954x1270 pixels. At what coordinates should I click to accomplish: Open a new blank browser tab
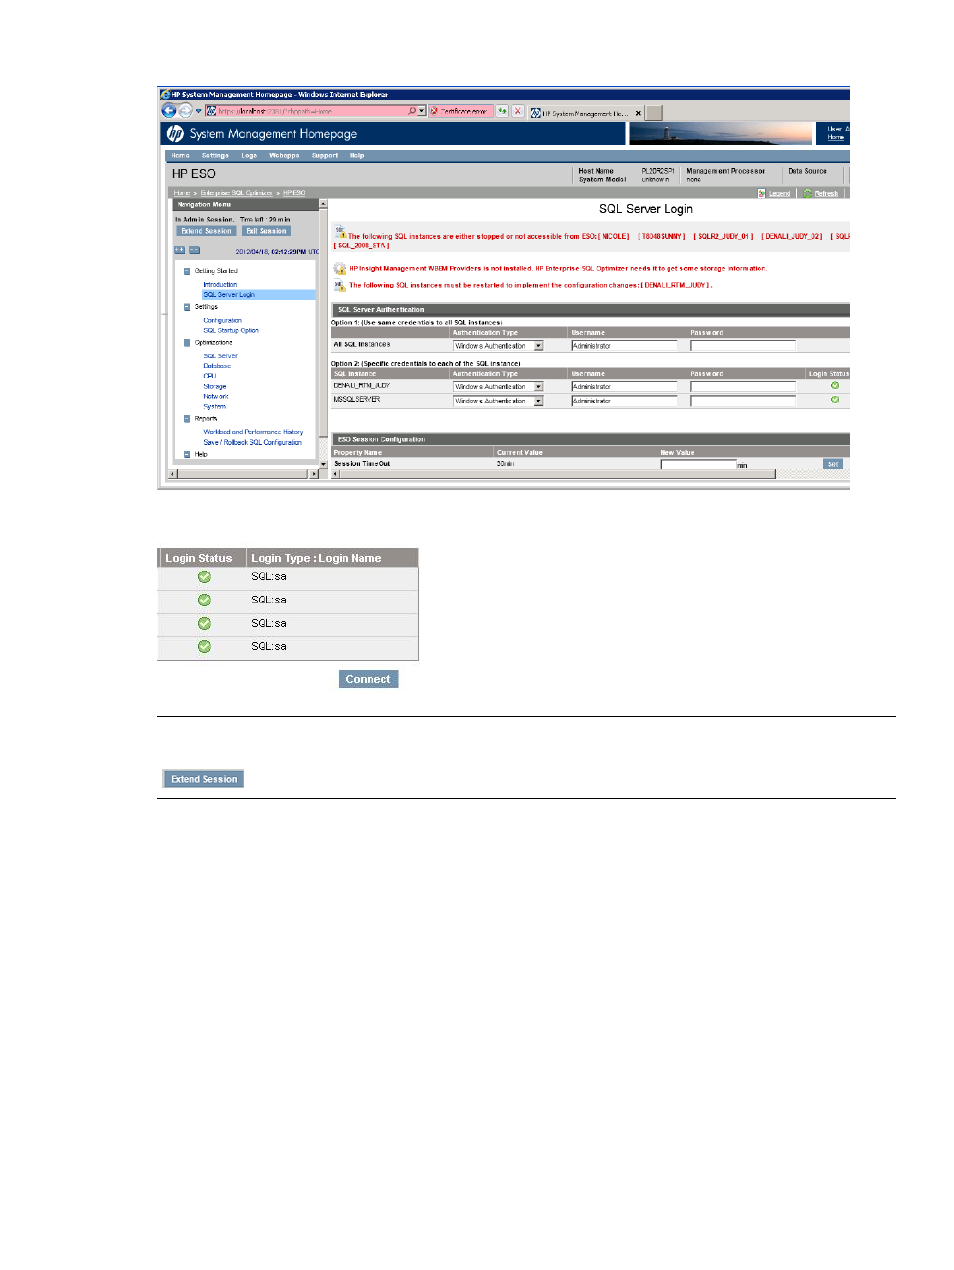(653, 113)
